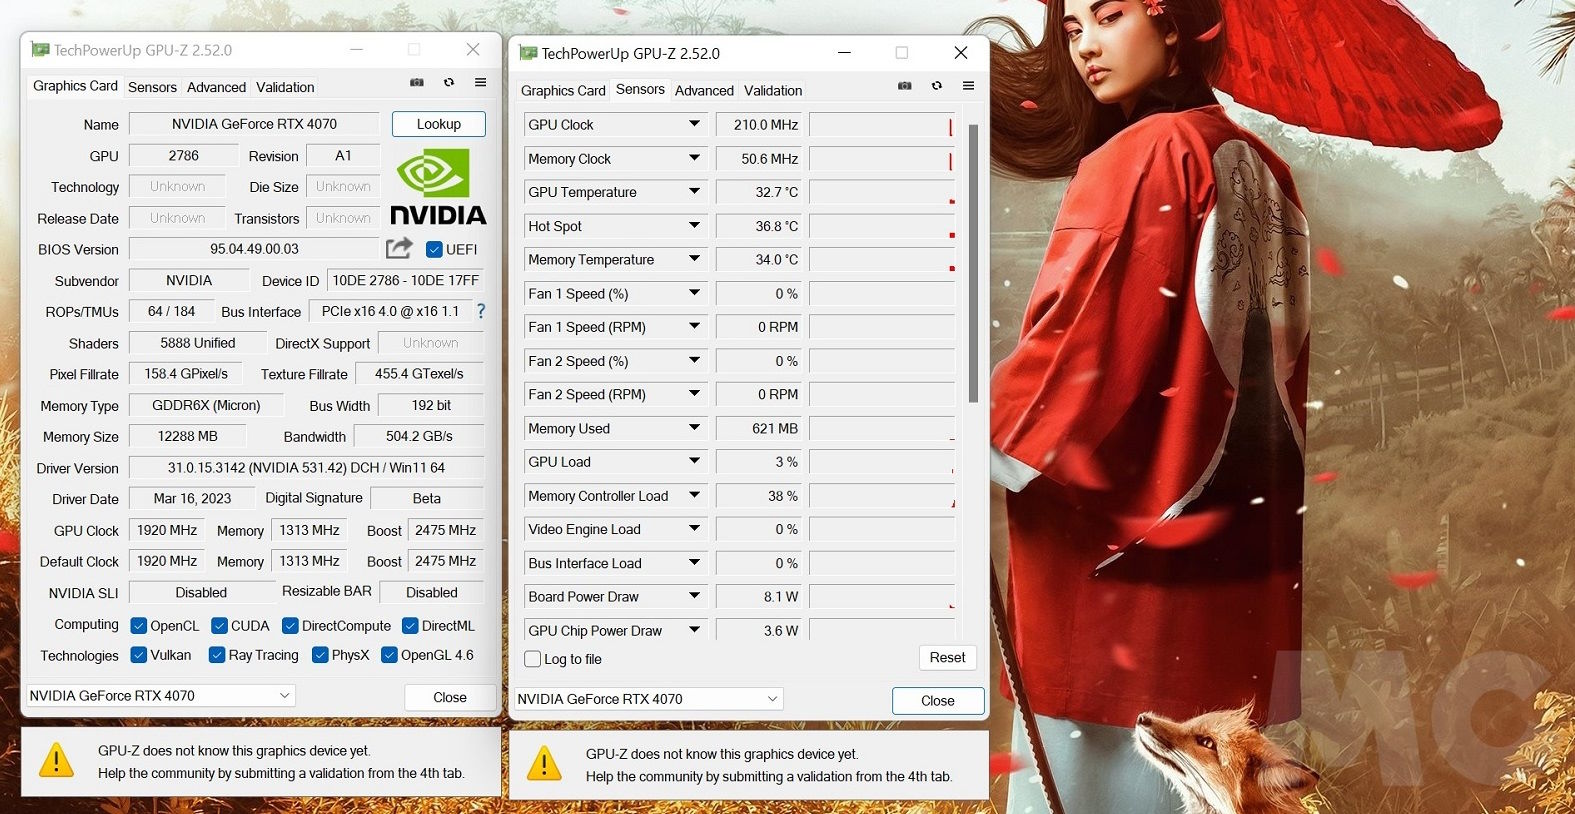Toggle the Ray Tracing checkbox

tap(216, 655)
